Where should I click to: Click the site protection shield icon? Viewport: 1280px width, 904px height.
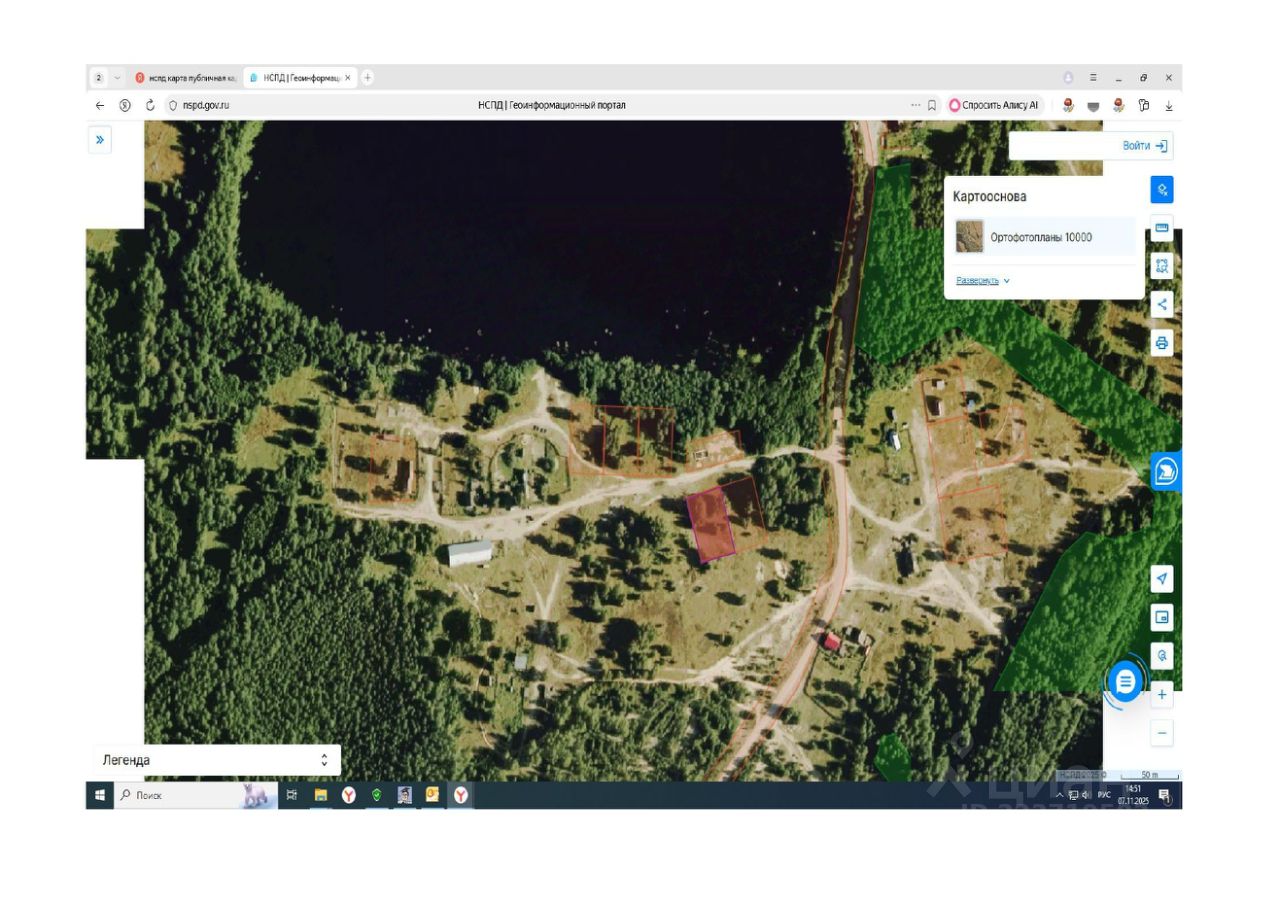pos(173,105)
